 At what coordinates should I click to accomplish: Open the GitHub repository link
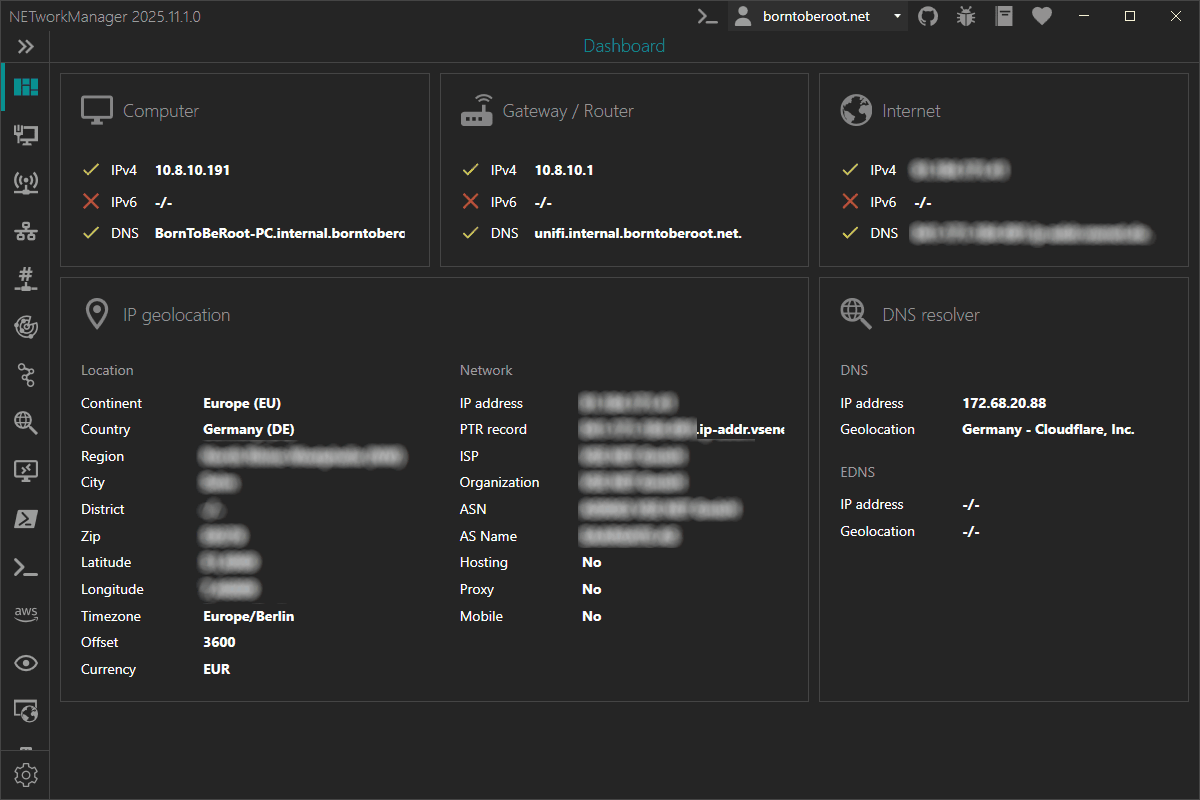(x=927, y=16)
